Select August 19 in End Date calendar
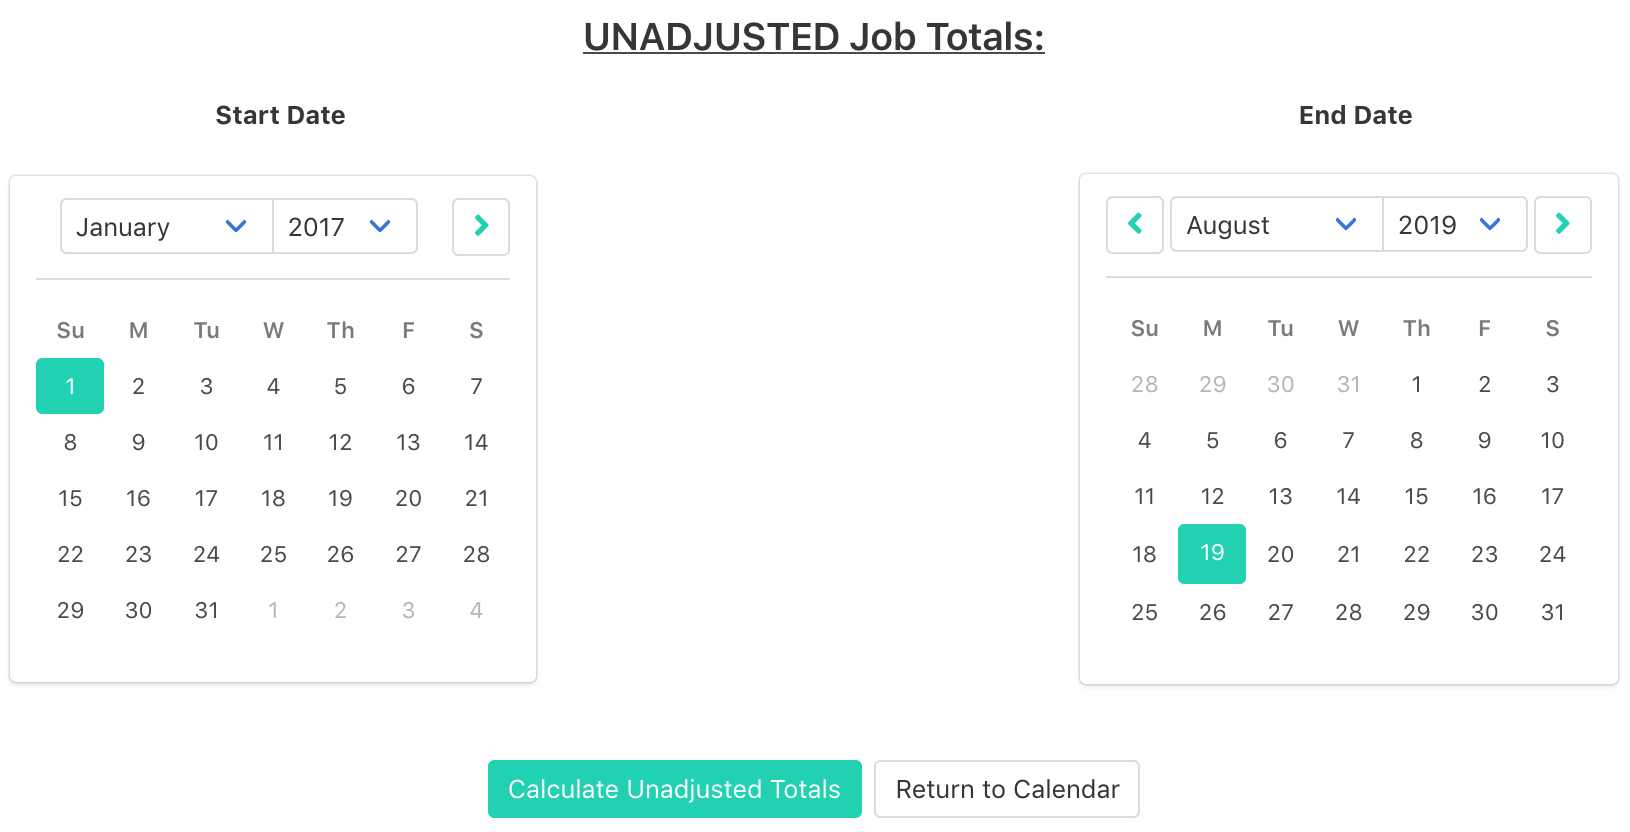This screenshot has width=1630, height=832. 1212,553
